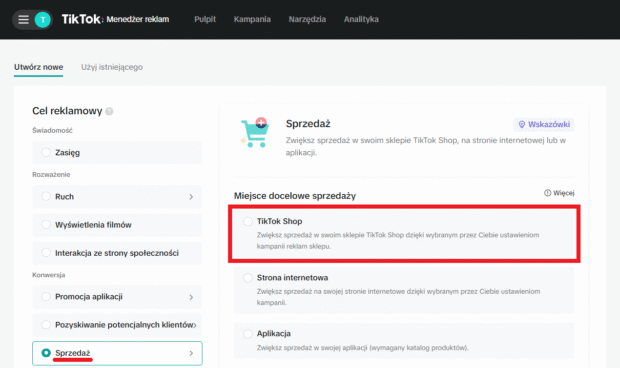Click the Aplikacja description text

pyautogui.click(x=363, y=348)
